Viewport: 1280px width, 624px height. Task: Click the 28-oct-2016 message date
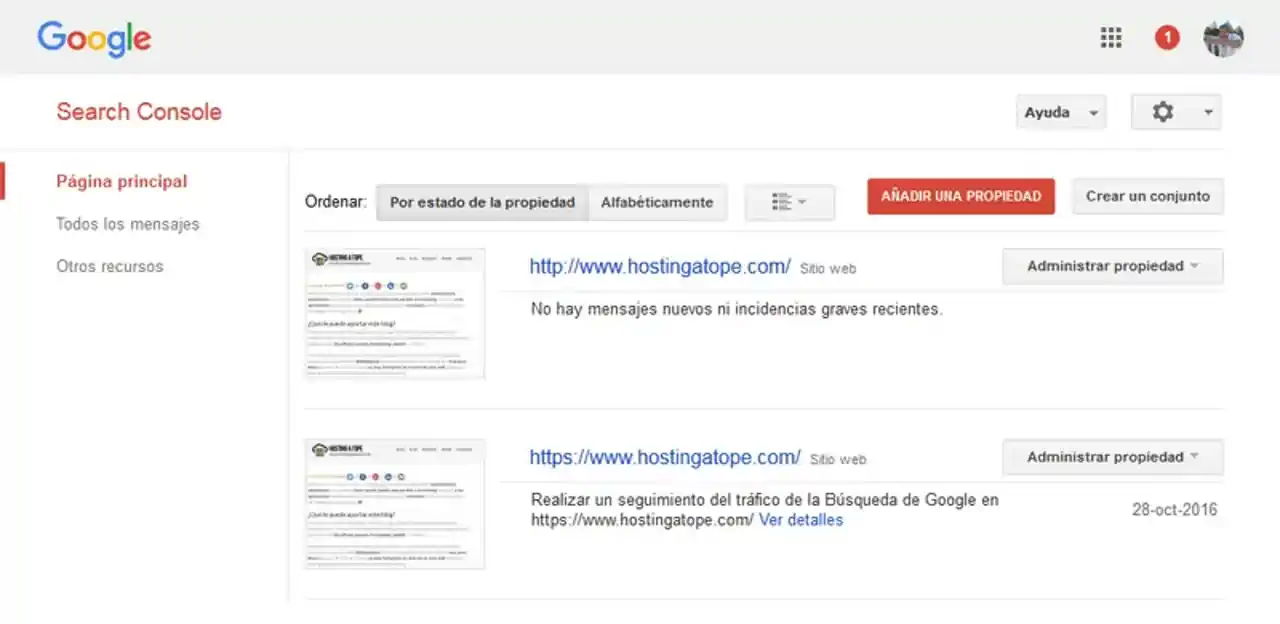point(1175,510)
